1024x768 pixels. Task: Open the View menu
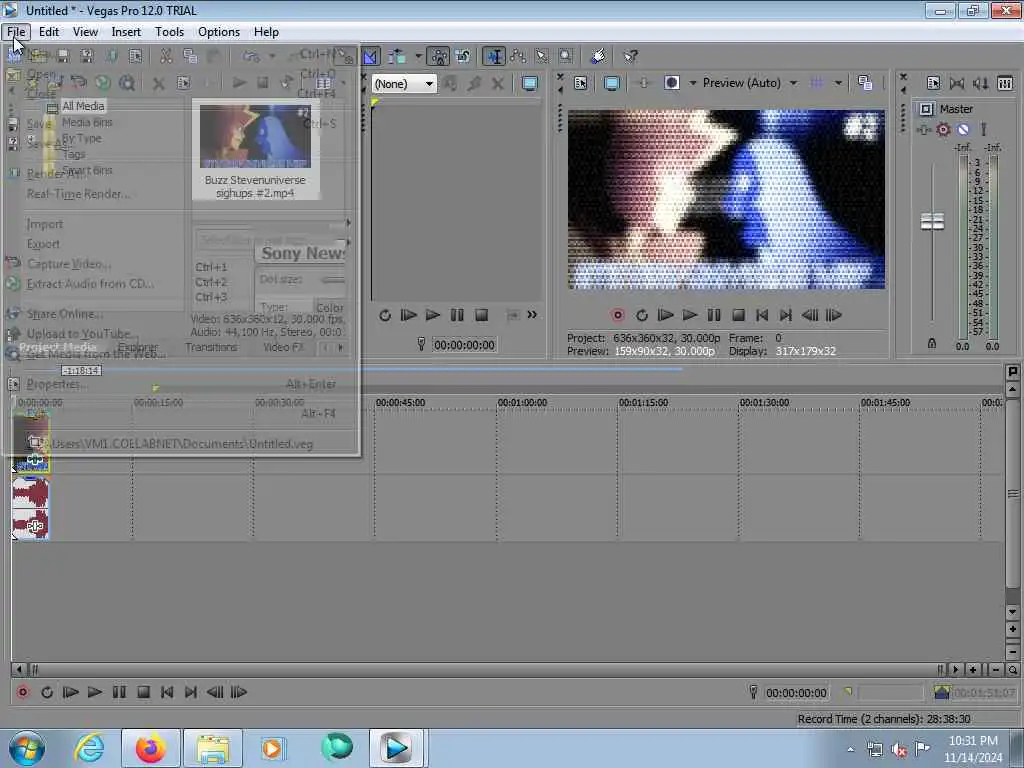coord(86,32)
